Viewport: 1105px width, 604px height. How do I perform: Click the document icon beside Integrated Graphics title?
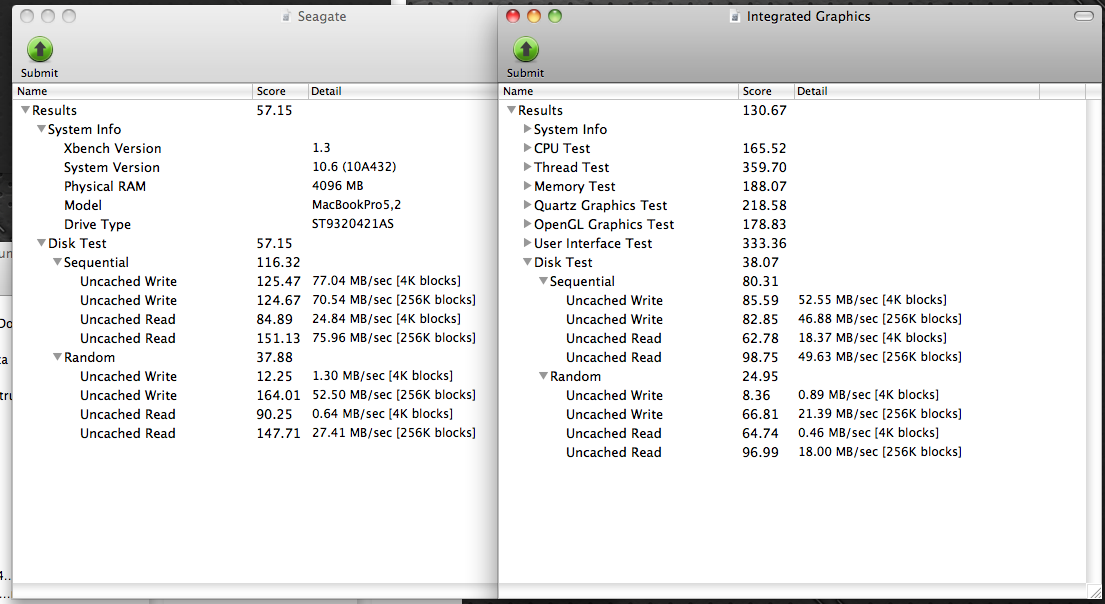tap(735, 16)
